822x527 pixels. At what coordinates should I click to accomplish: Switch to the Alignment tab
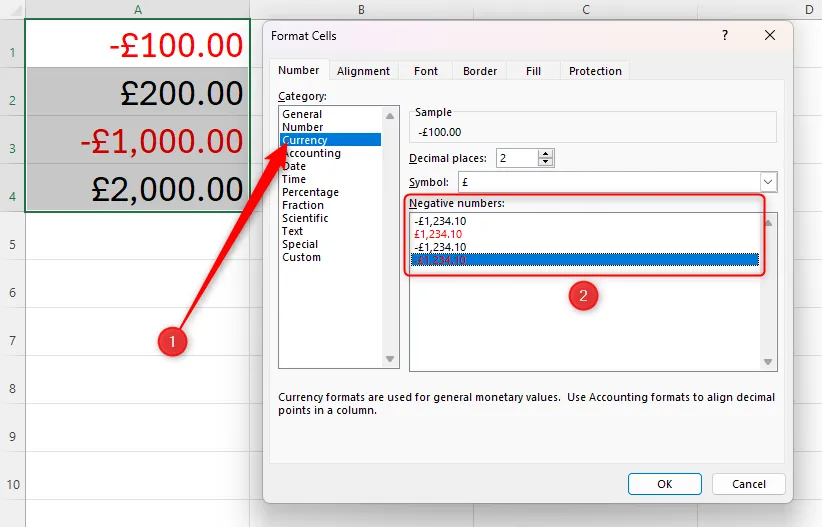[x=363, y=71]
